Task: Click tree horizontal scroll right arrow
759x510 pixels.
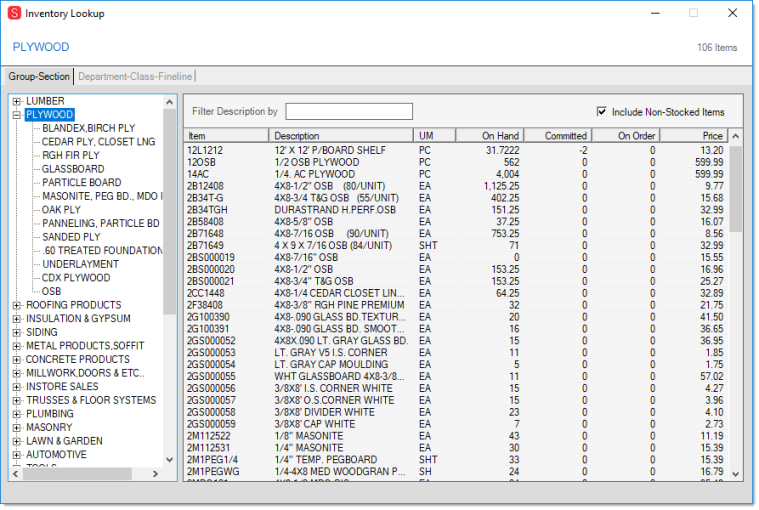Action: 155,474
